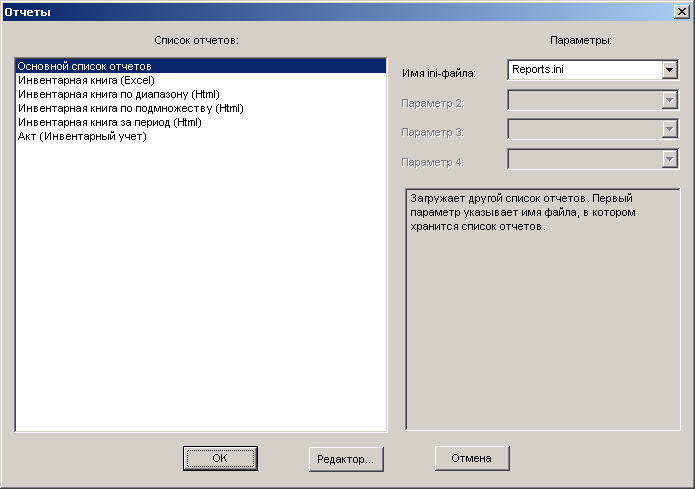Expand the 'Параметр 2' dropdown arrow
The width and height of the screenshot is (695, 489).
[x=669, y=100]
